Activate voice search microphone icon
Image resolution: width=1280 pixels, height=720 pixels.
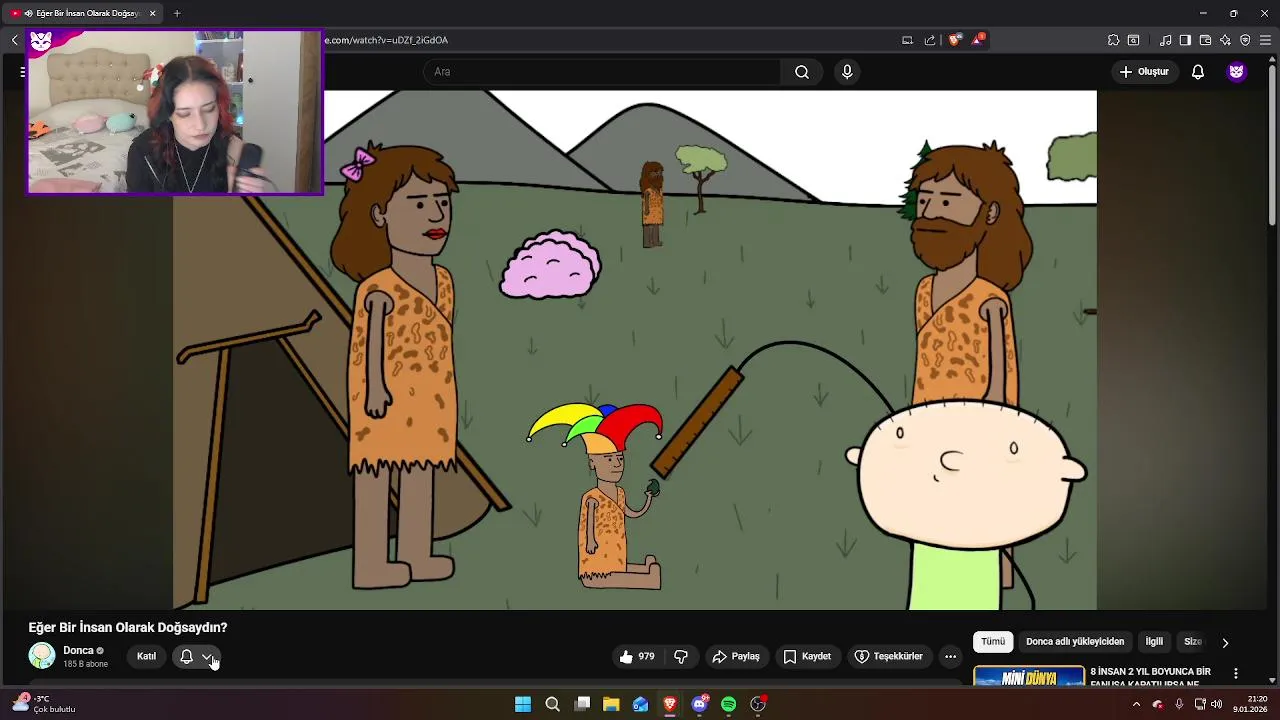(x=847, y=72)
